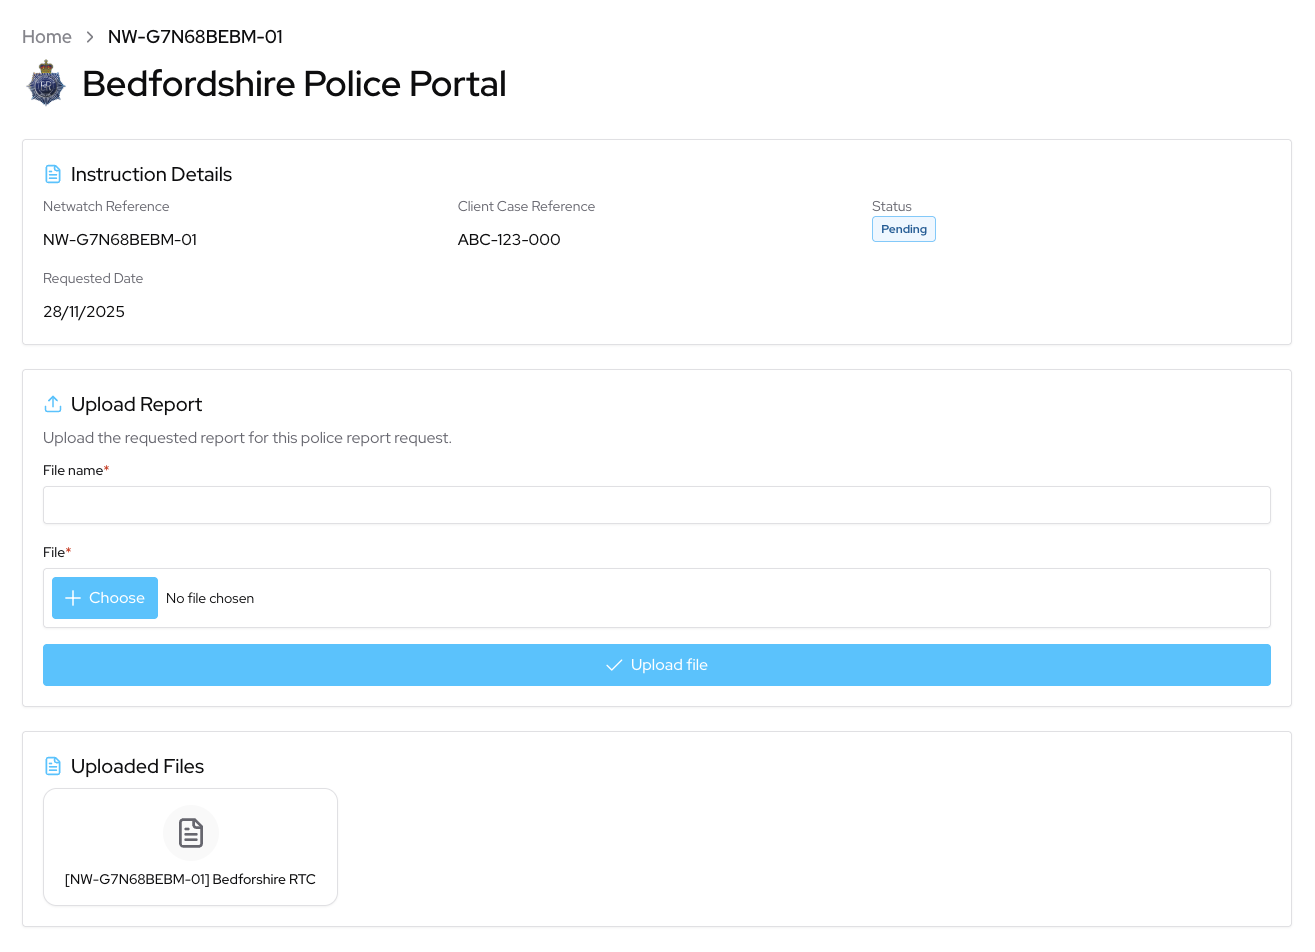Click the plus icon inside the Choose button
This screenshot has width=1315, height=952.
point(72,597)
